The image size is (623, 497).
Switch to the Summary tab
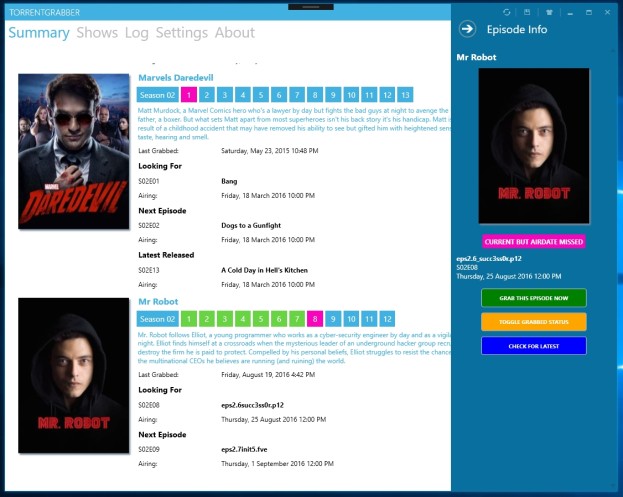coord(39,33)
